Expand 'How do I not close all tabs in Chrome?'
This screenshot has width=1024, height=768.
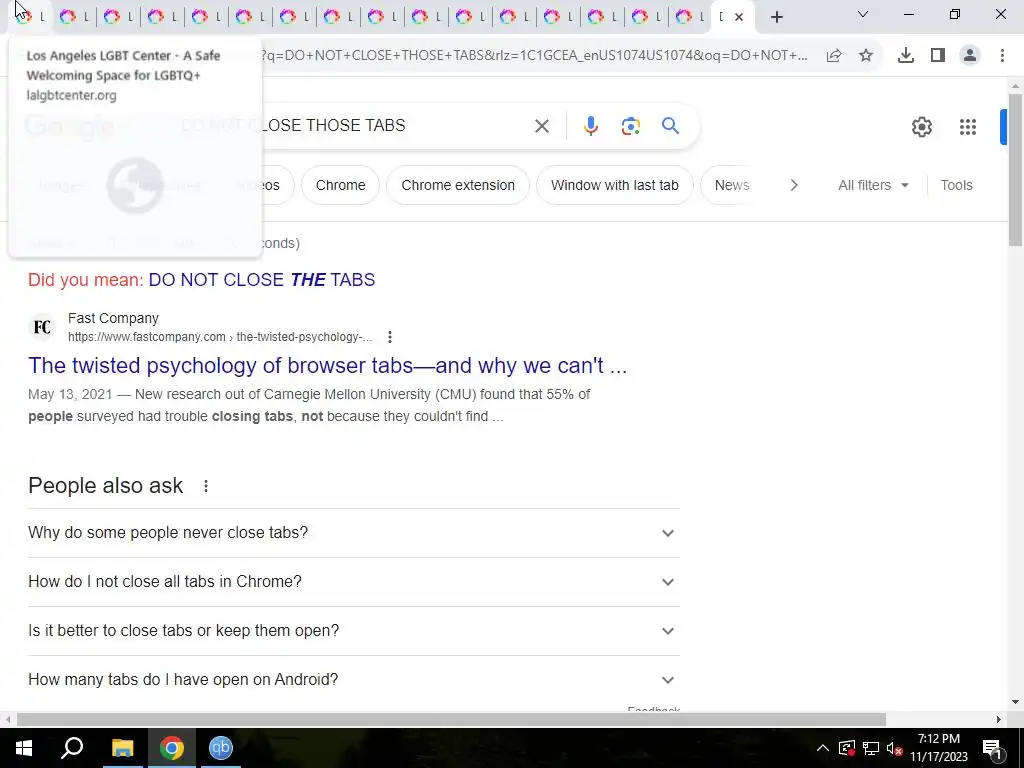click(x=354, y=582)
